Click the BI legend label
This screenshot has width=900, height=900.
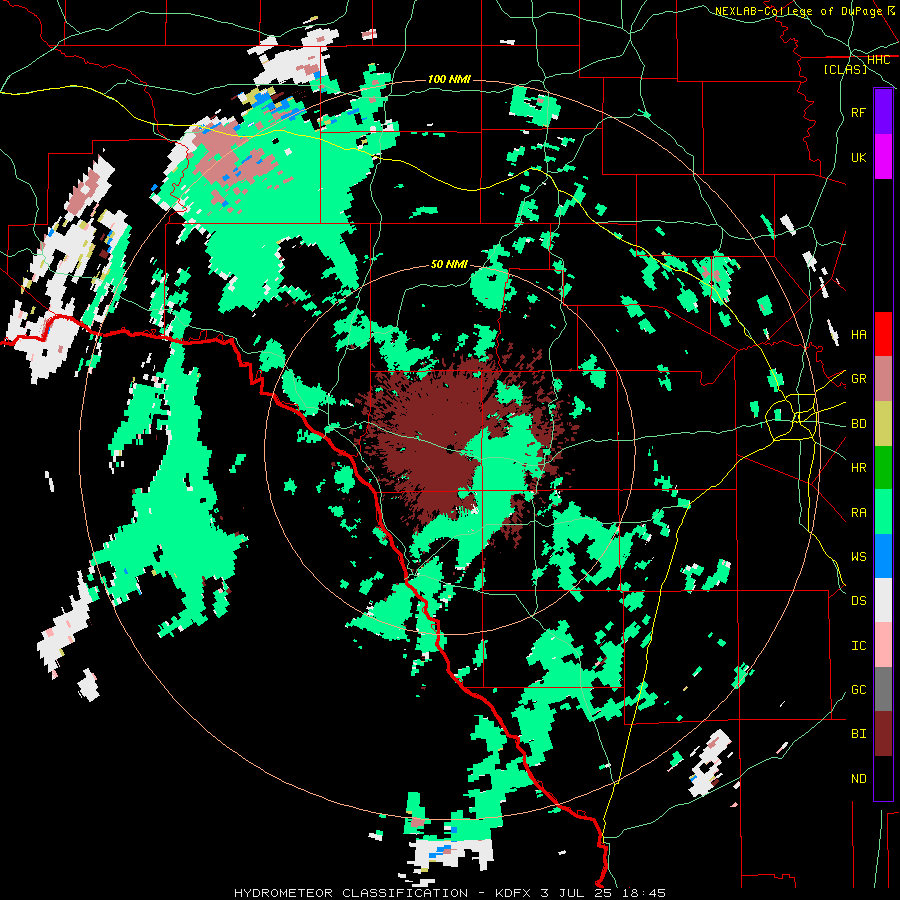(x=859, y=734)
